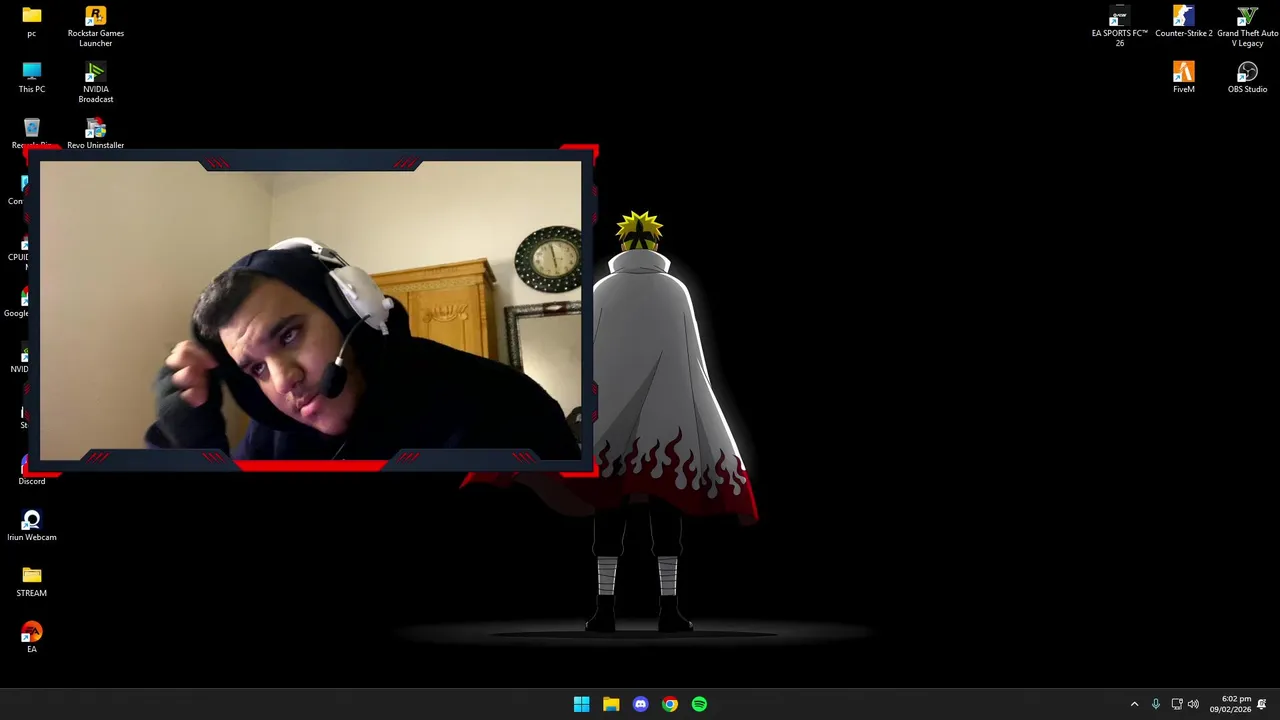Viewport: 1280px width, 720px height.
Task: Open the STREAM folder
Action: pyautogui.click(x=31, y=582)
